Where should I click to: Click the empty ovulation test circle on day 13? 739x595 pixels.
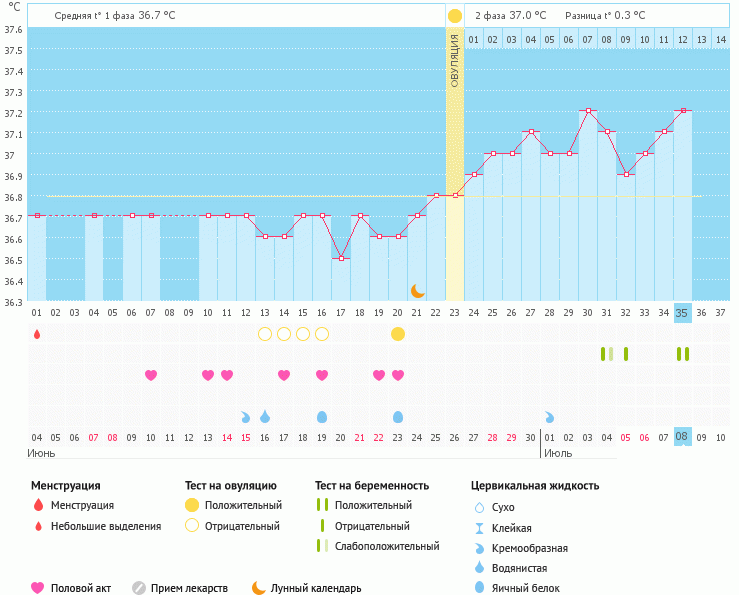(265, 334)
